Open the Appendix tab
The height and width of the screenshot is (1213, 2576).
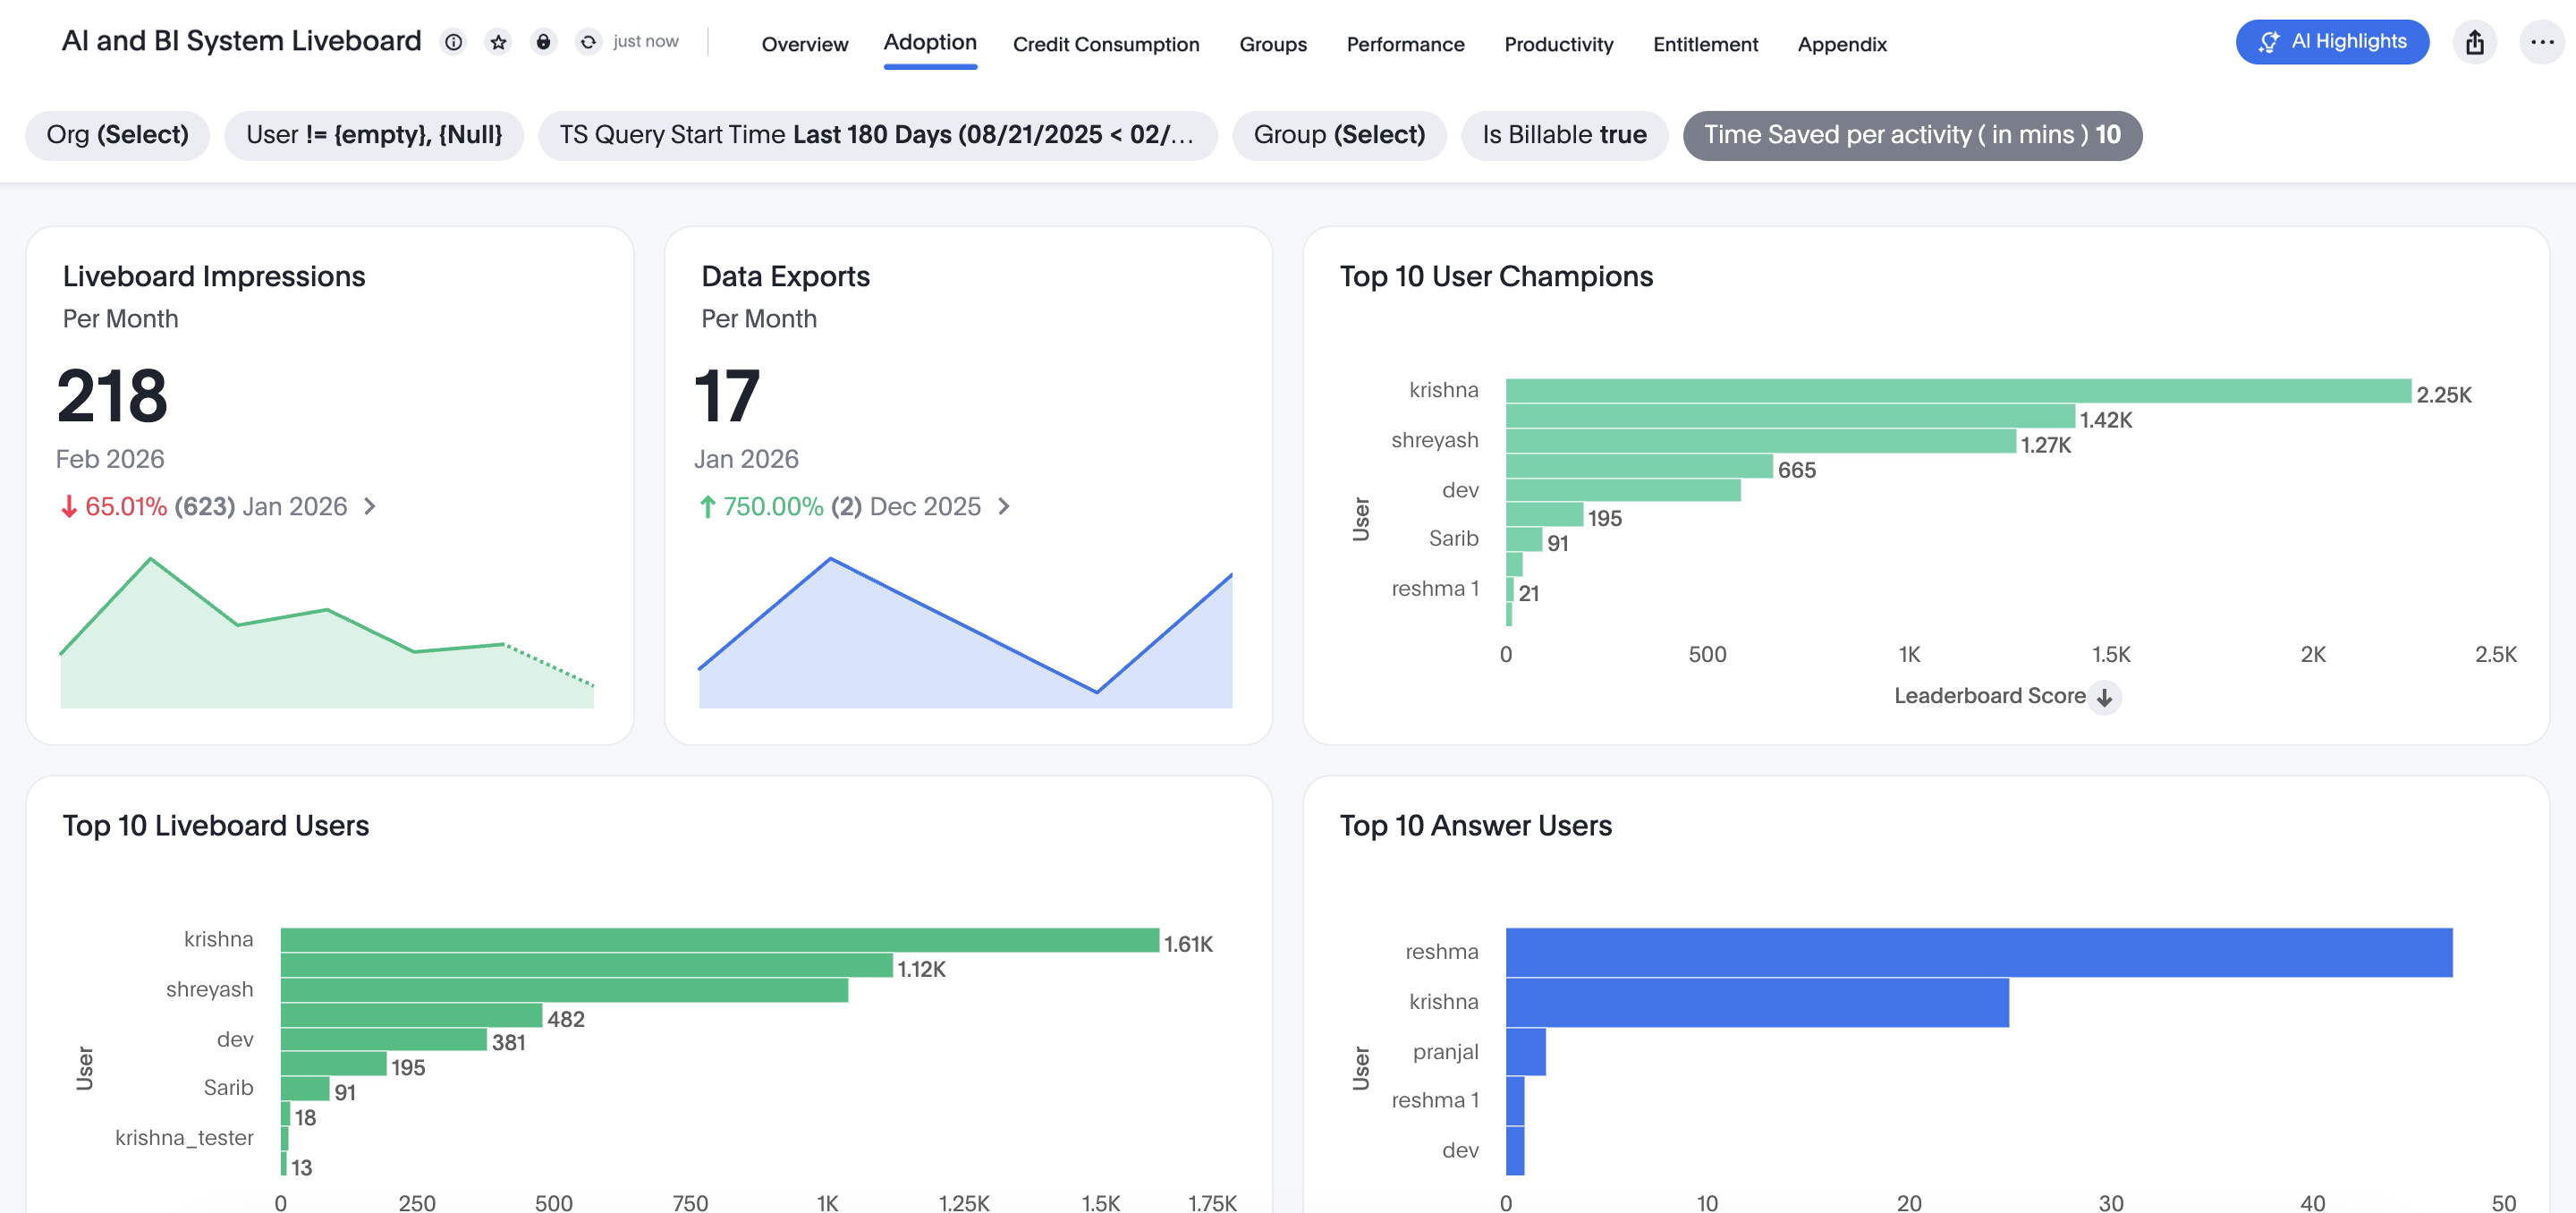tap(1842, 44)
